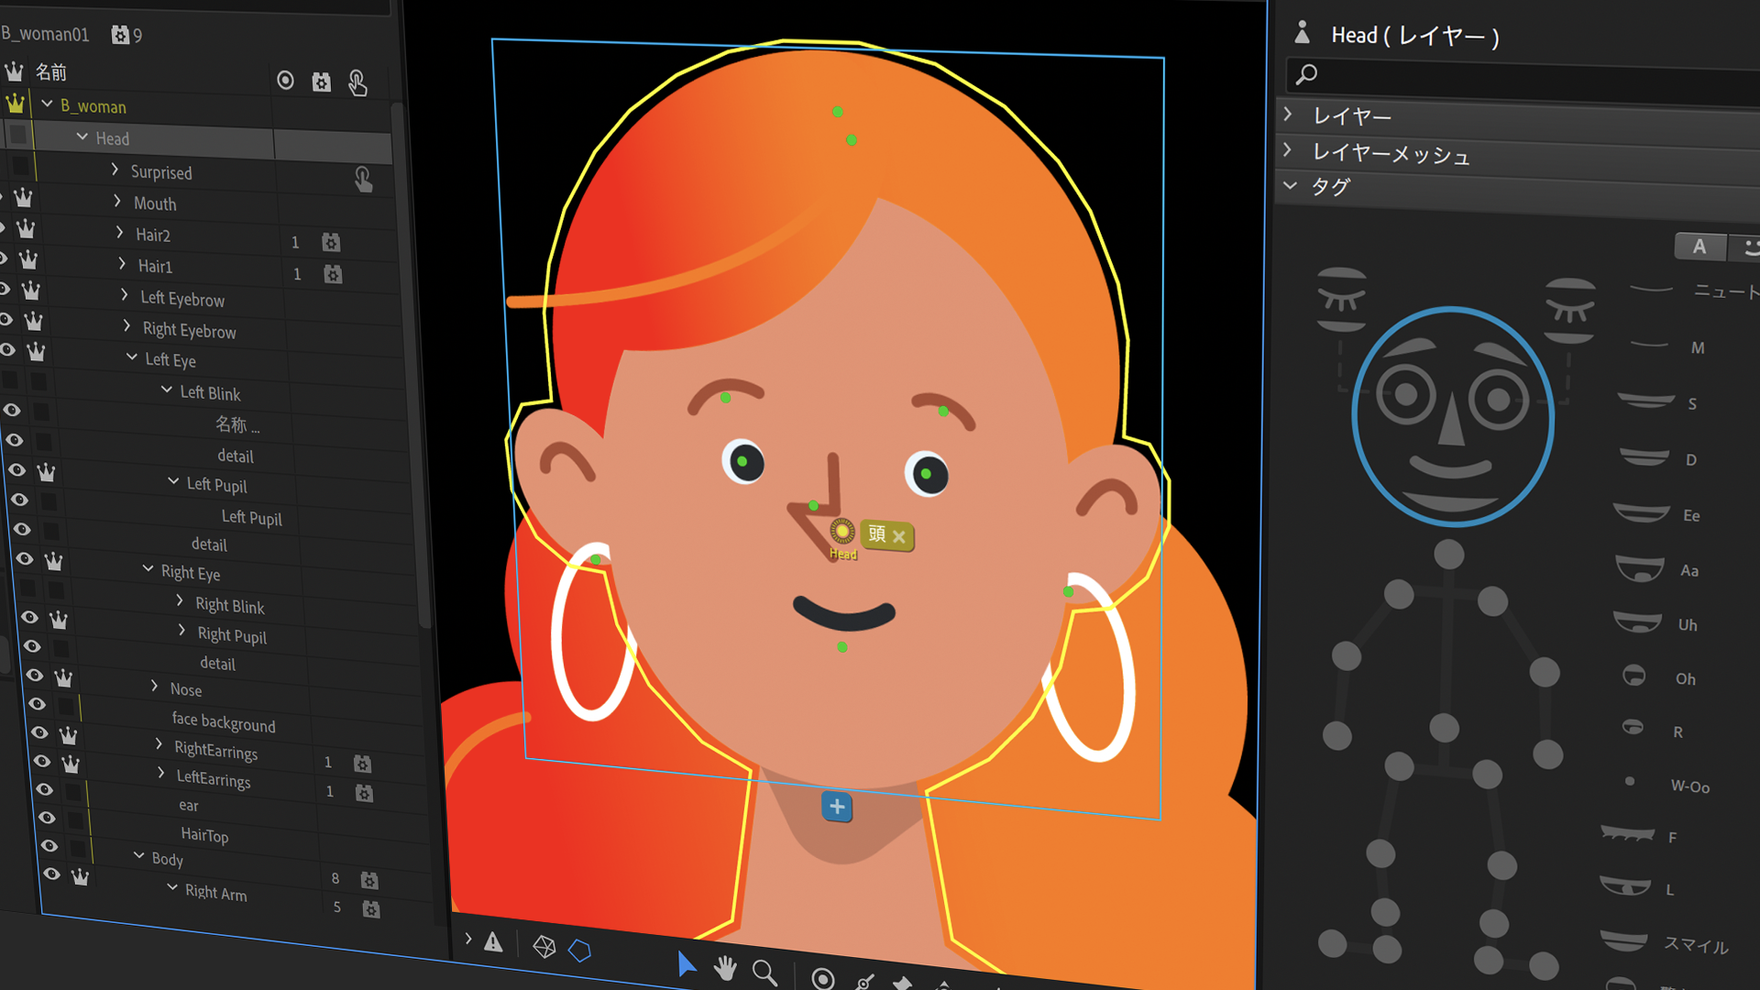Image resolution: width=1760 pixels, height=990 pixels.
Task: Expand the Right Blink group
Action: [x=180, y=601]
